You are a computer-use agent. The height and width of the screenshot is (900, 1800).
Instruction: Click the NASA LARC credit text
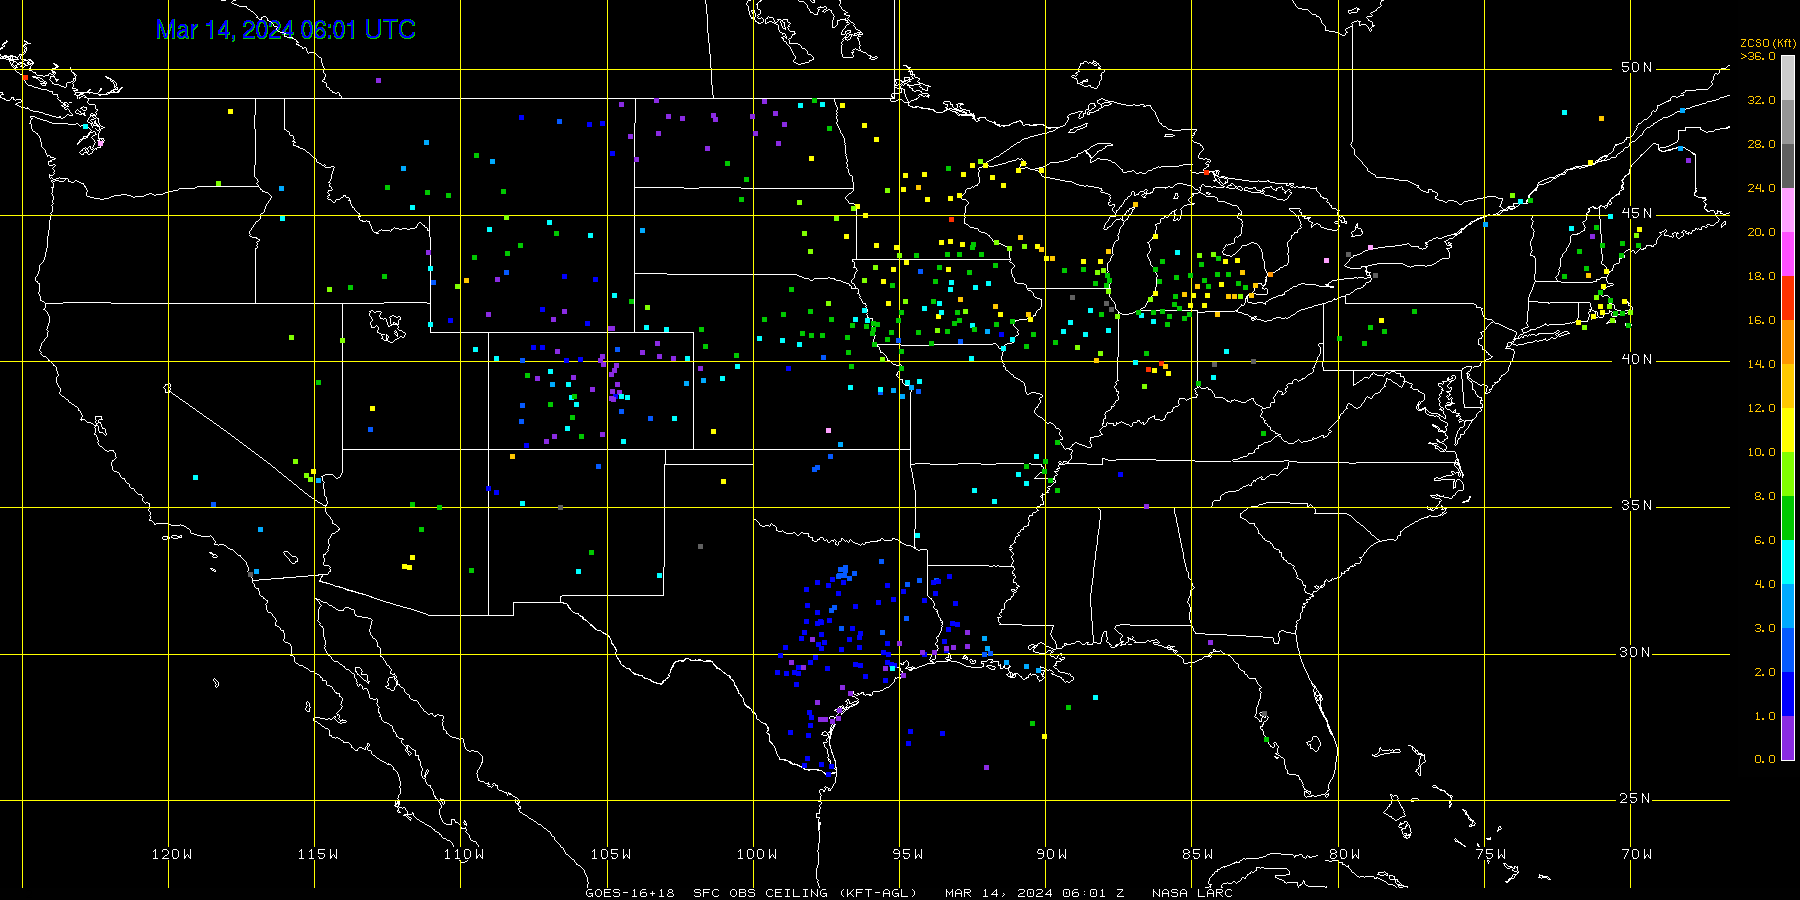point(1192,893)
